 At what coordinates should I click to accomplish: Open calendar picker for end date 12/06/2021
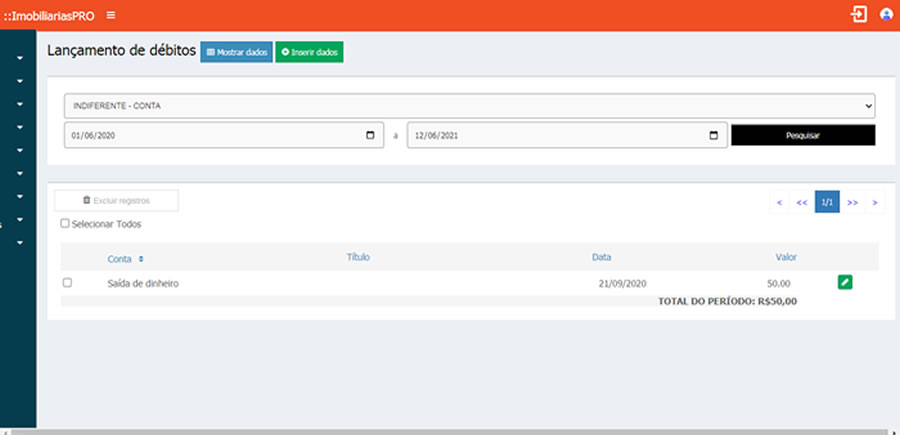[713, 135]
